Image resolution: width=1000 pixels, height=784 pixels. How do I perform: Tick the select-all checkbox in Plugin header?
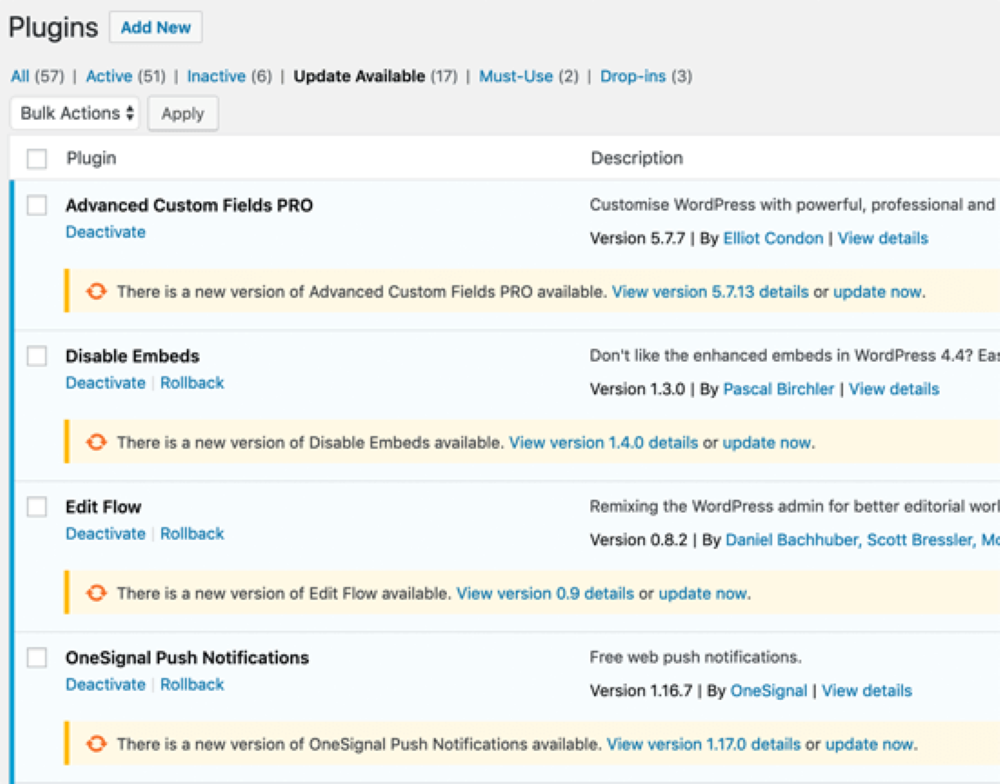pos(37,158)
